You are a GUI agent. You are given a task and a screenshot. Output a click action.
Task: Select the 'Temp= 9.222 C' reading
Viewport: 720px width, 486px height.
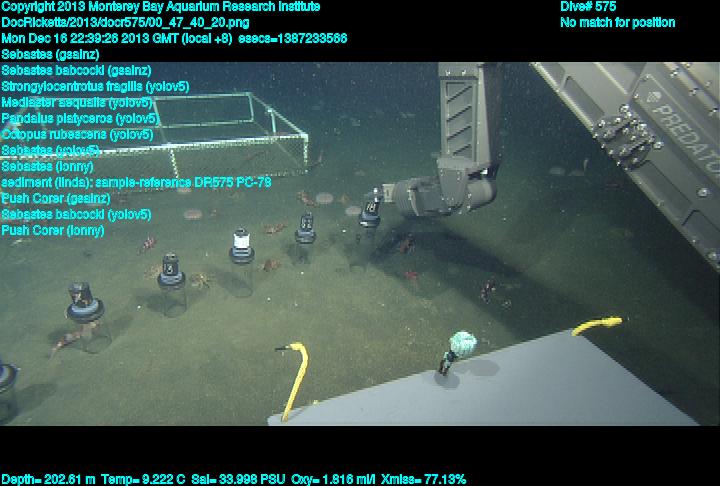coord(143,480)
